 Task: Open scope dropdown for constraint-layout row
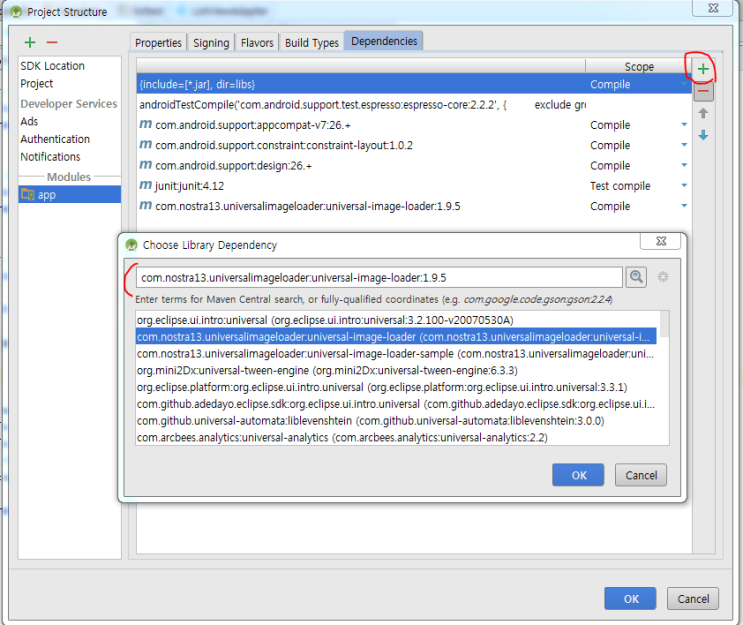(684, 145)
